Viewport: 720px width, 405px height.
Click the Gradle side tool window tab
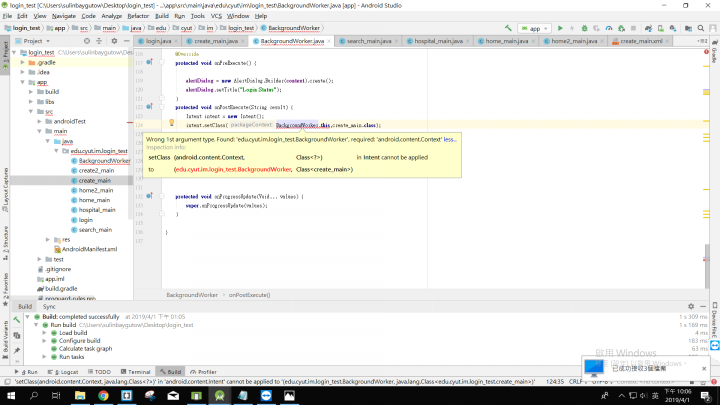click(714, 51)
